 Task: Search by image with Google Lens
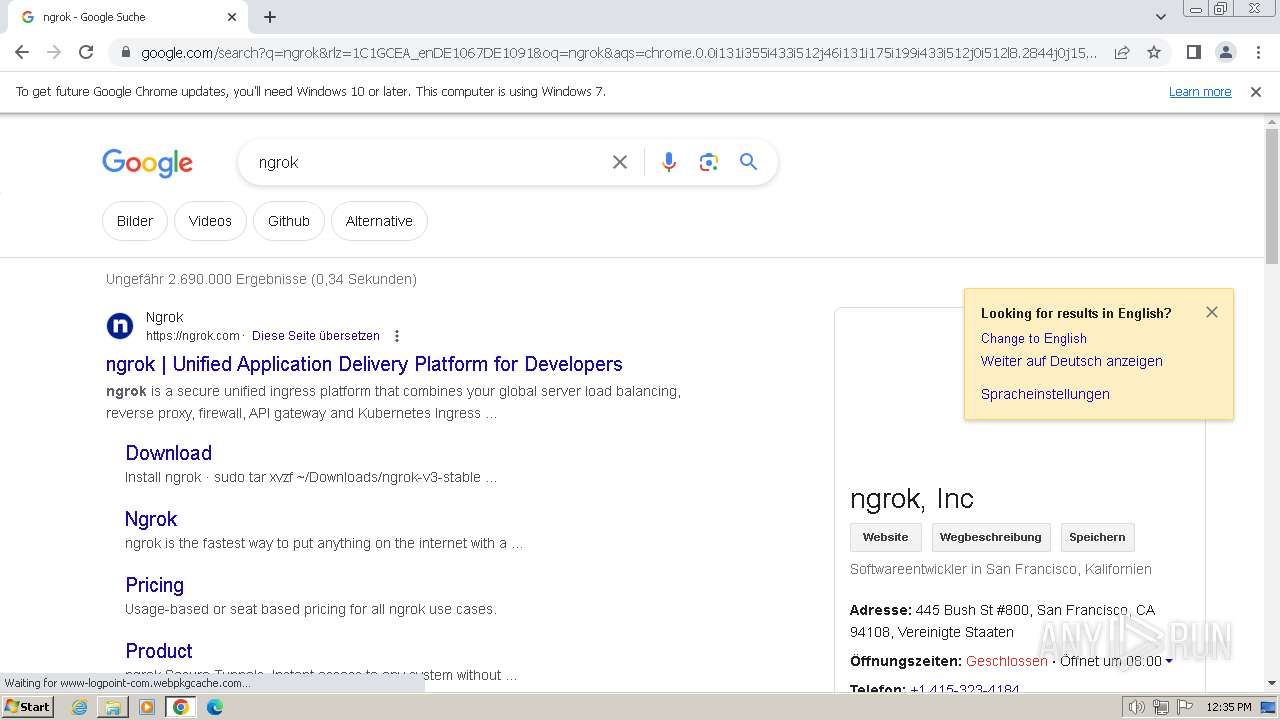[x=709, y=162]
